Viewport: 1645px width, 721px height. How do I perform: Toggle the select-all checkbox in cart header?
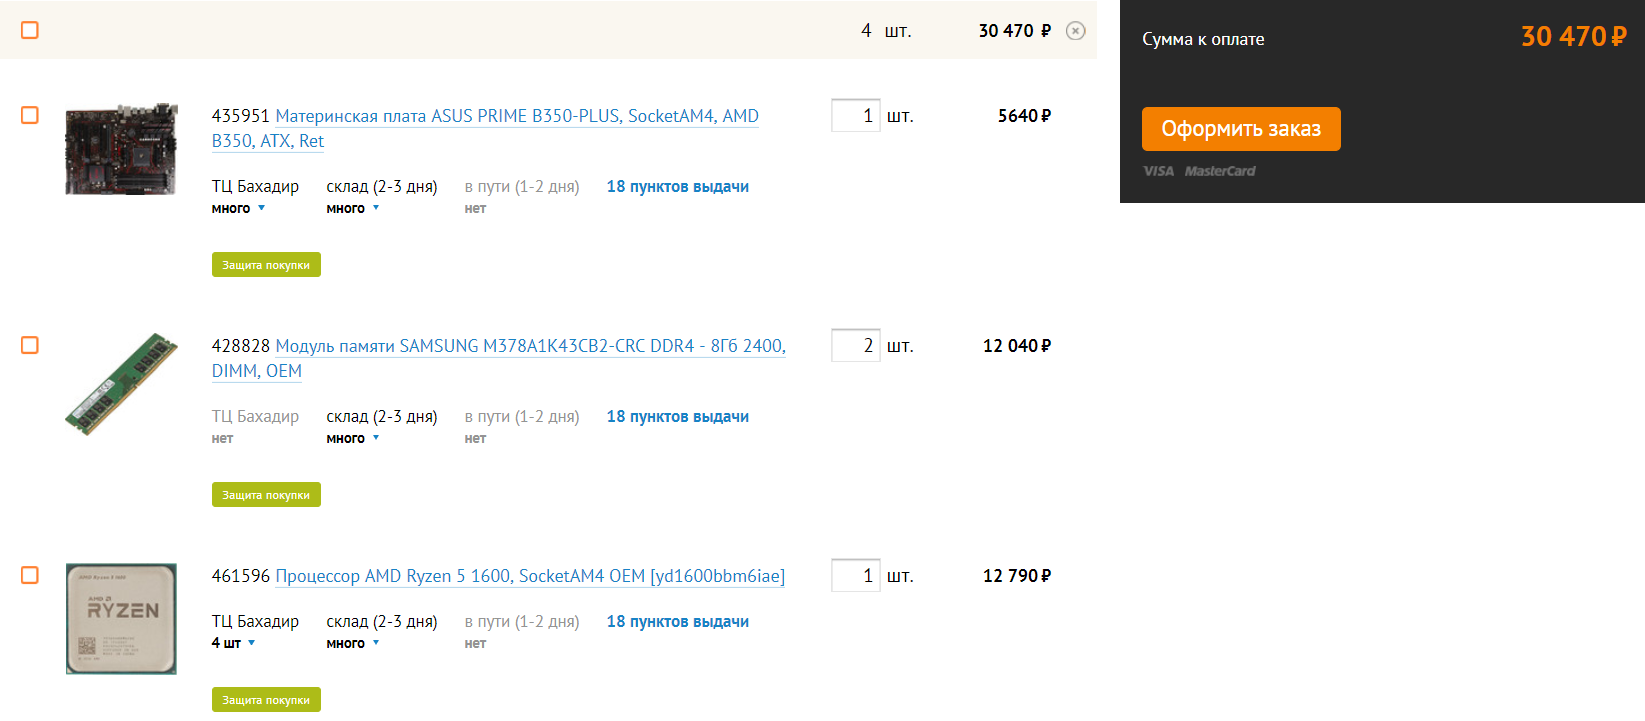(30, 30)
